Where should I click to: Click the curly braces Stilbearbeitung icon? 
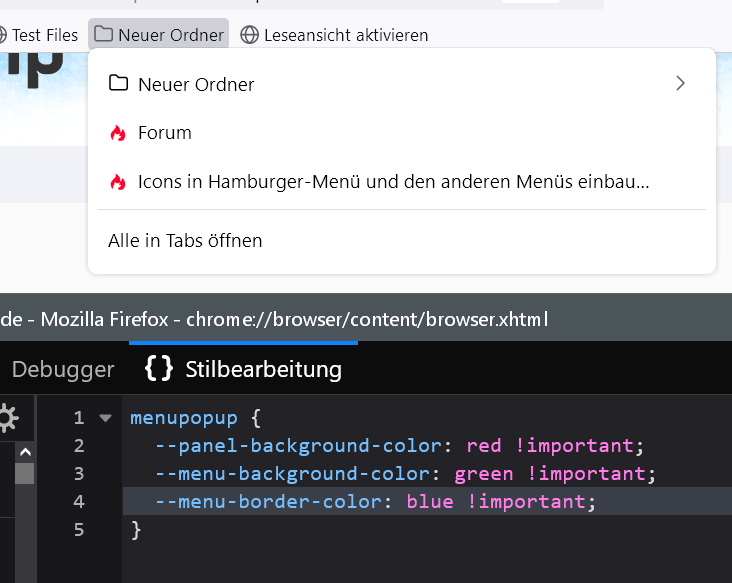click(158, 369)
